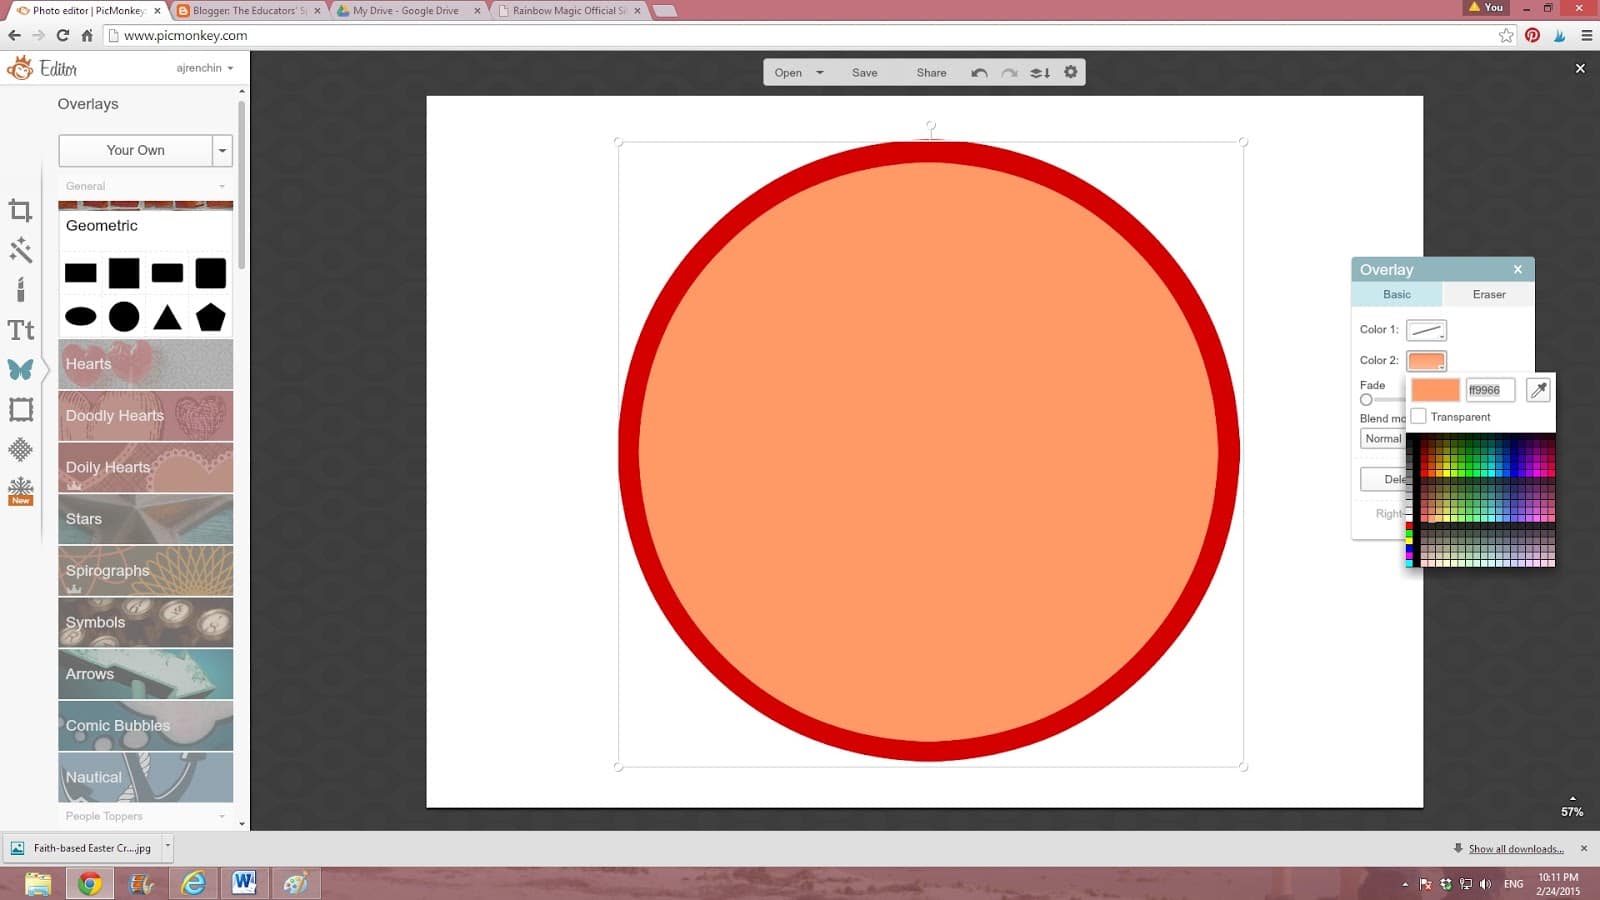Expand the Open dropdown arrow

pos(820,73)
